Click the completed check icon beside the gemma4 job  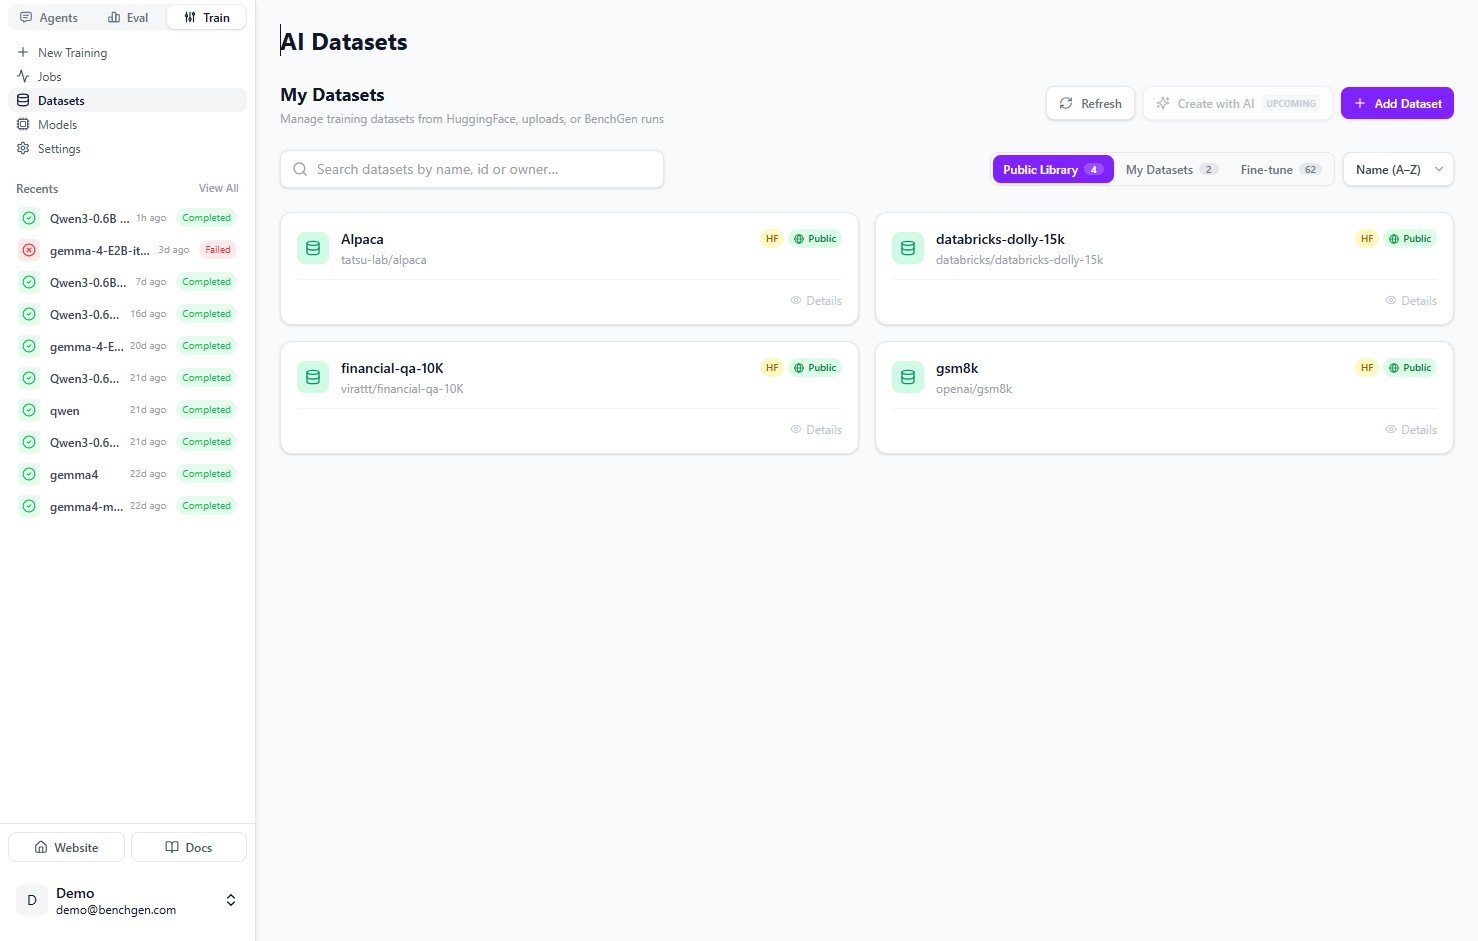pos(29,474)
